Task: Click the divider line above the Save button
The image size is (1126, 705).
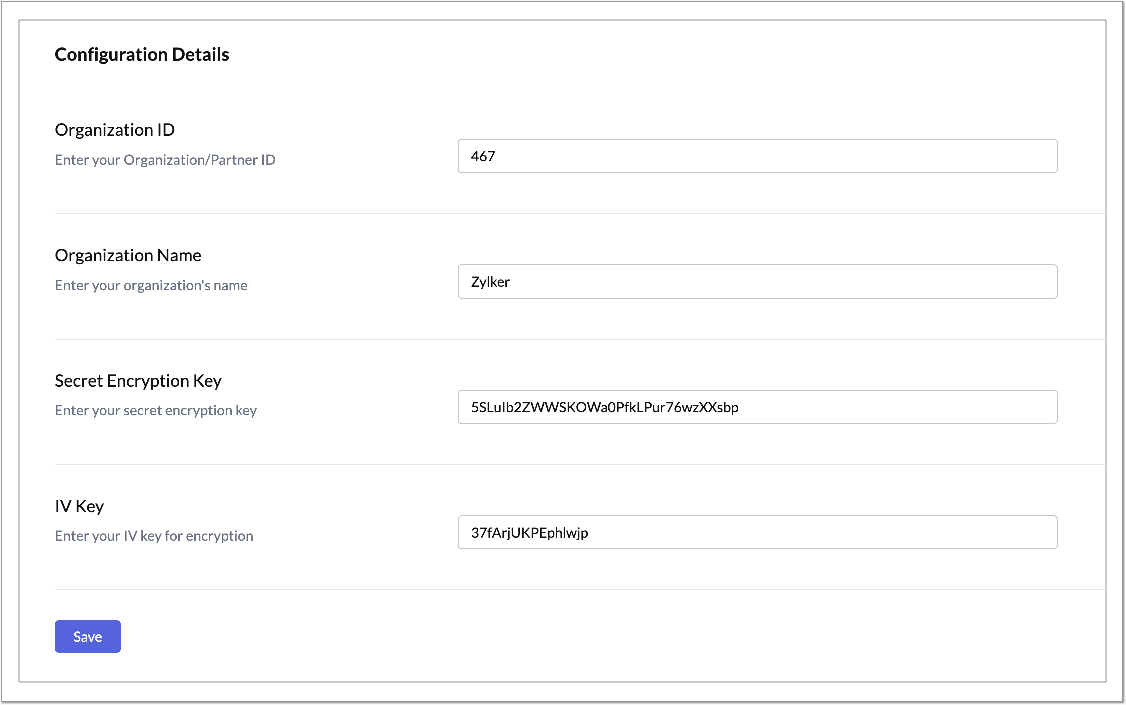Action: pos(579,589)
